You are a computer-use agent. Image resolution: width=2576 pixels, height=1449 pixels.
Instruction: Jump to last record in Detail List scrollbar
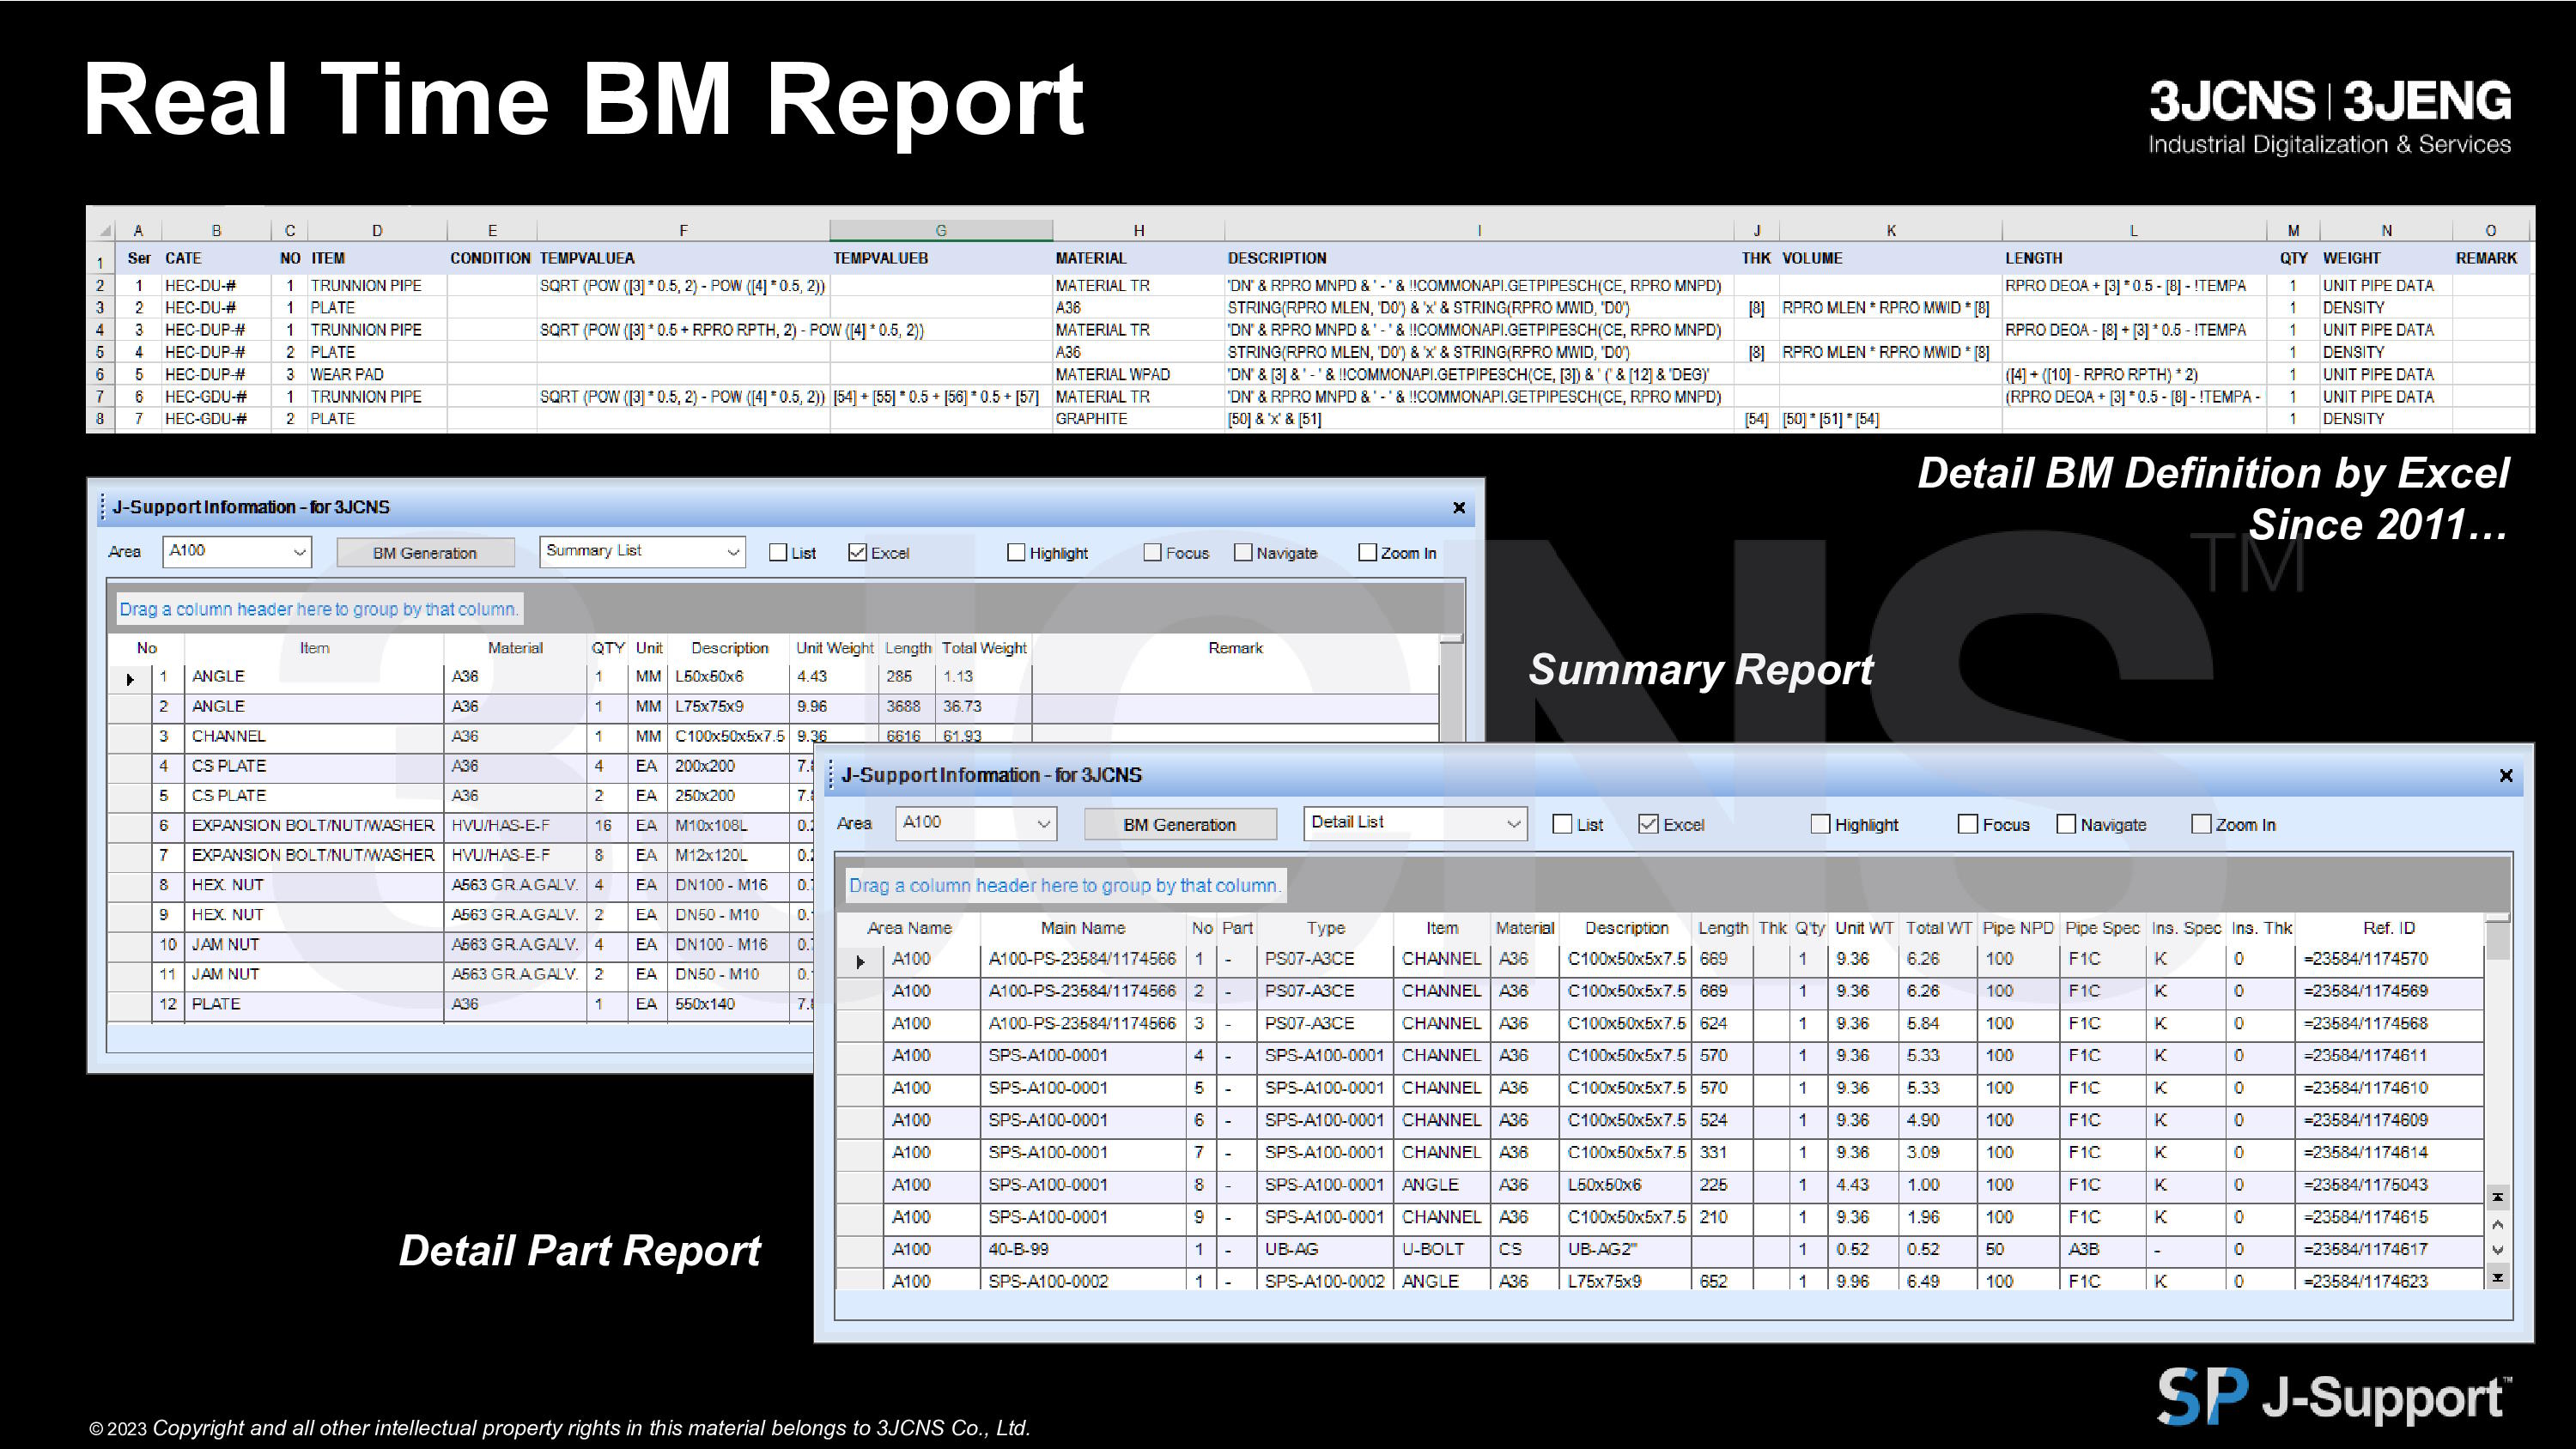(x=2498, y=1277)
